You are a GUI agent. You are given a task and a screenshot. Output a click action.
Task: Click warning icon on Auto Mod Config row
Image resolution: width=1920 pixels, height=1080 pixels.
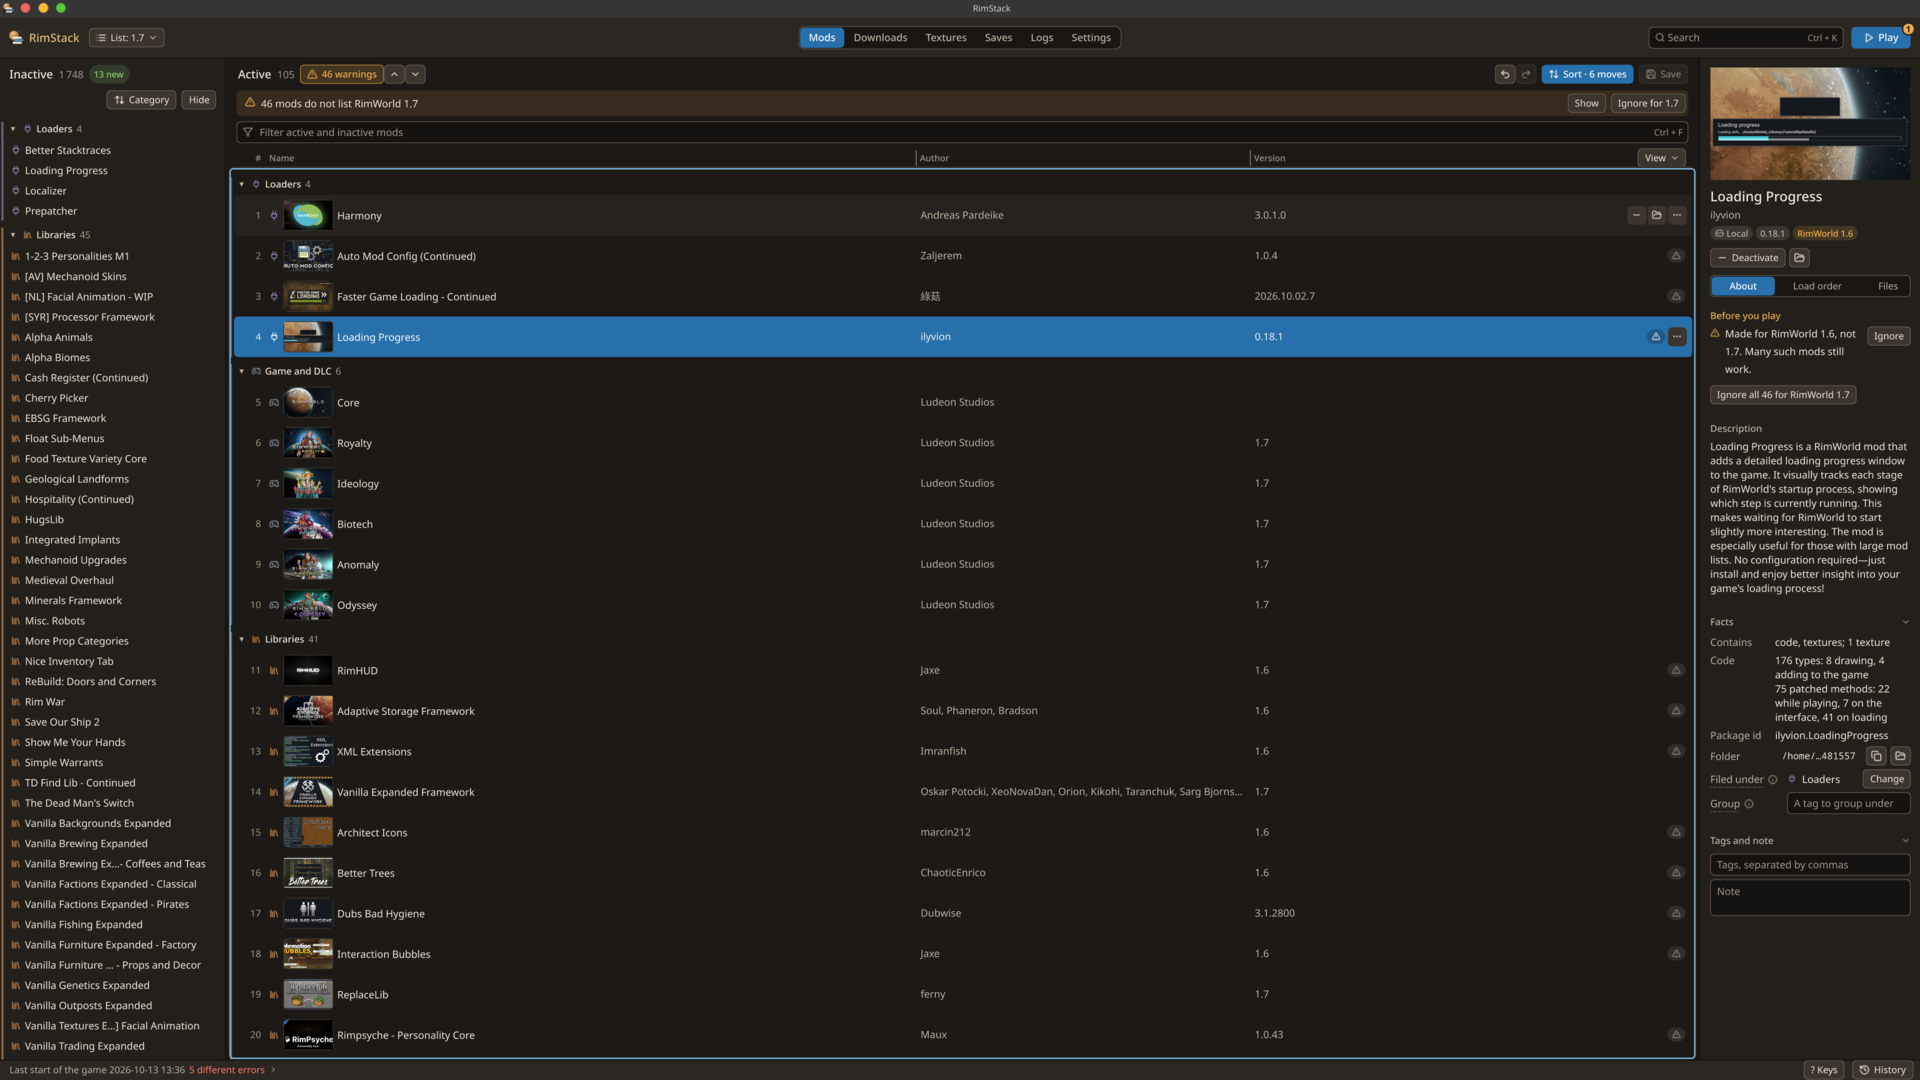1676,256
